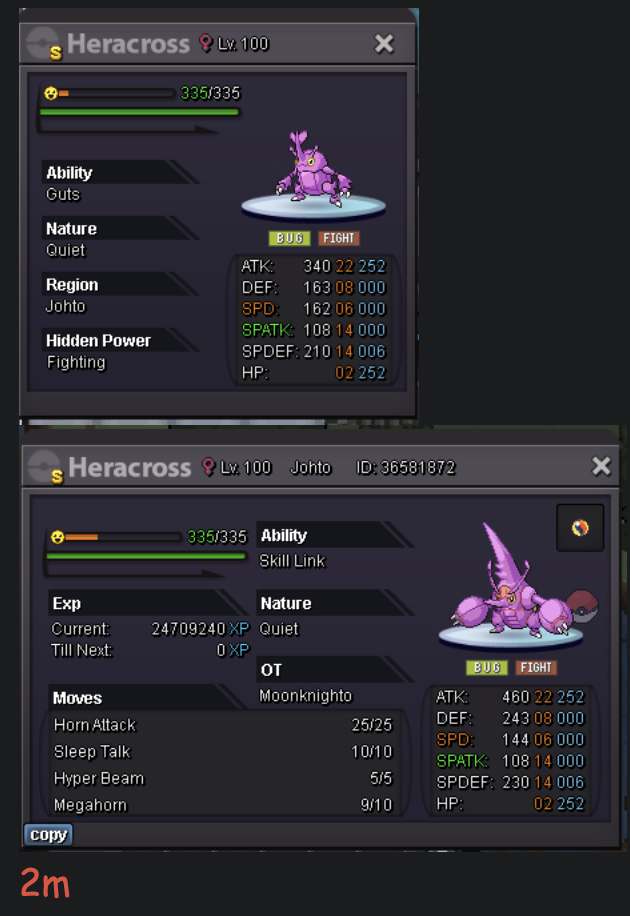The image size is (630, 916).
Task: Click the female gender symbol in the lower window
Action: [x=208, y=466]
